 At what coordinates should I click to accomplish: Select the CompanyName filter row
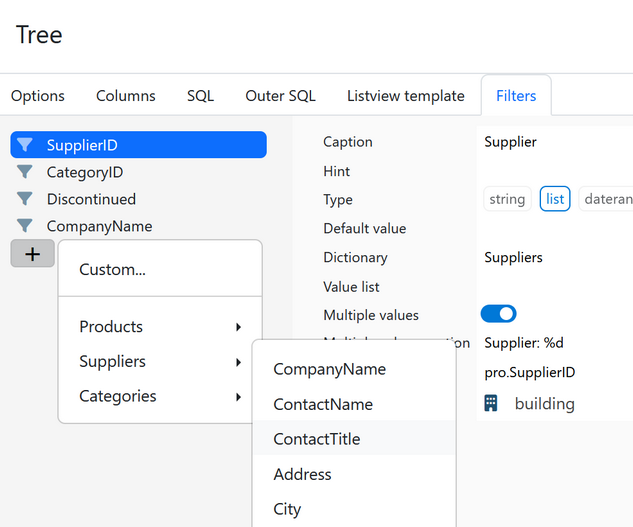(138, 226)
